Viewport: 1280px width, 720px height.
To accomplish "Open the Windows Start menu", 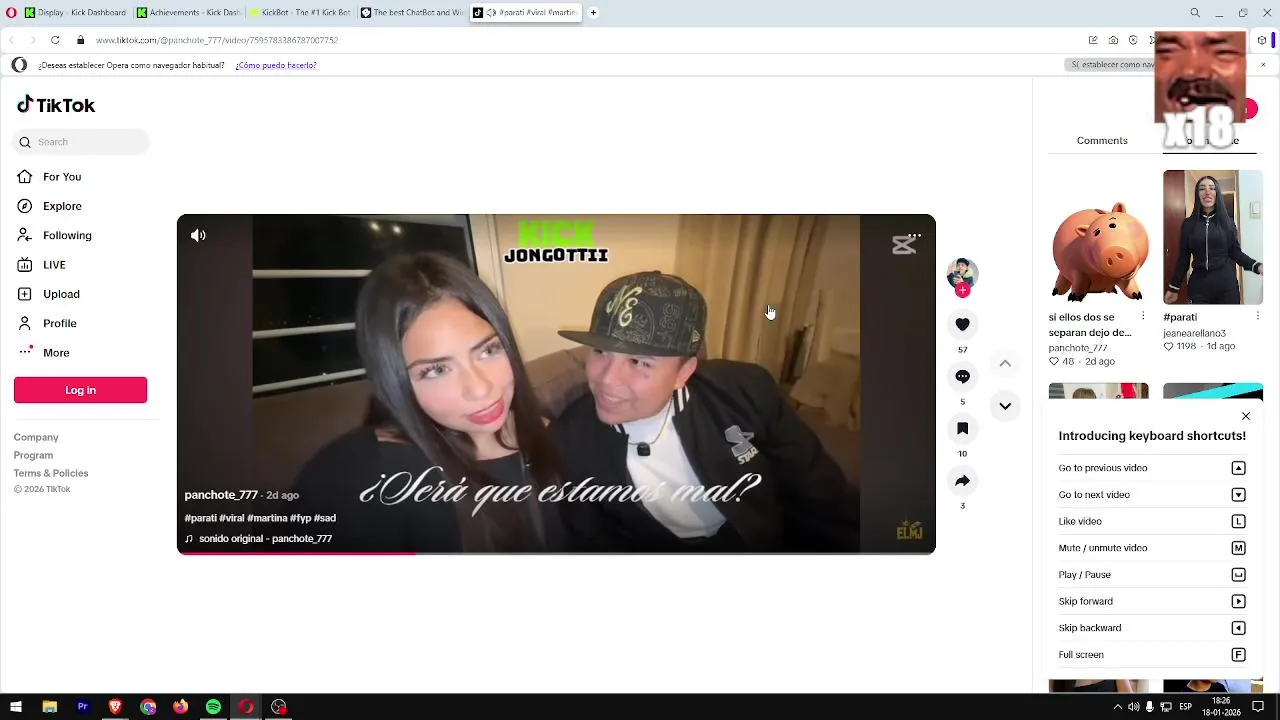I will coord(16,707).
